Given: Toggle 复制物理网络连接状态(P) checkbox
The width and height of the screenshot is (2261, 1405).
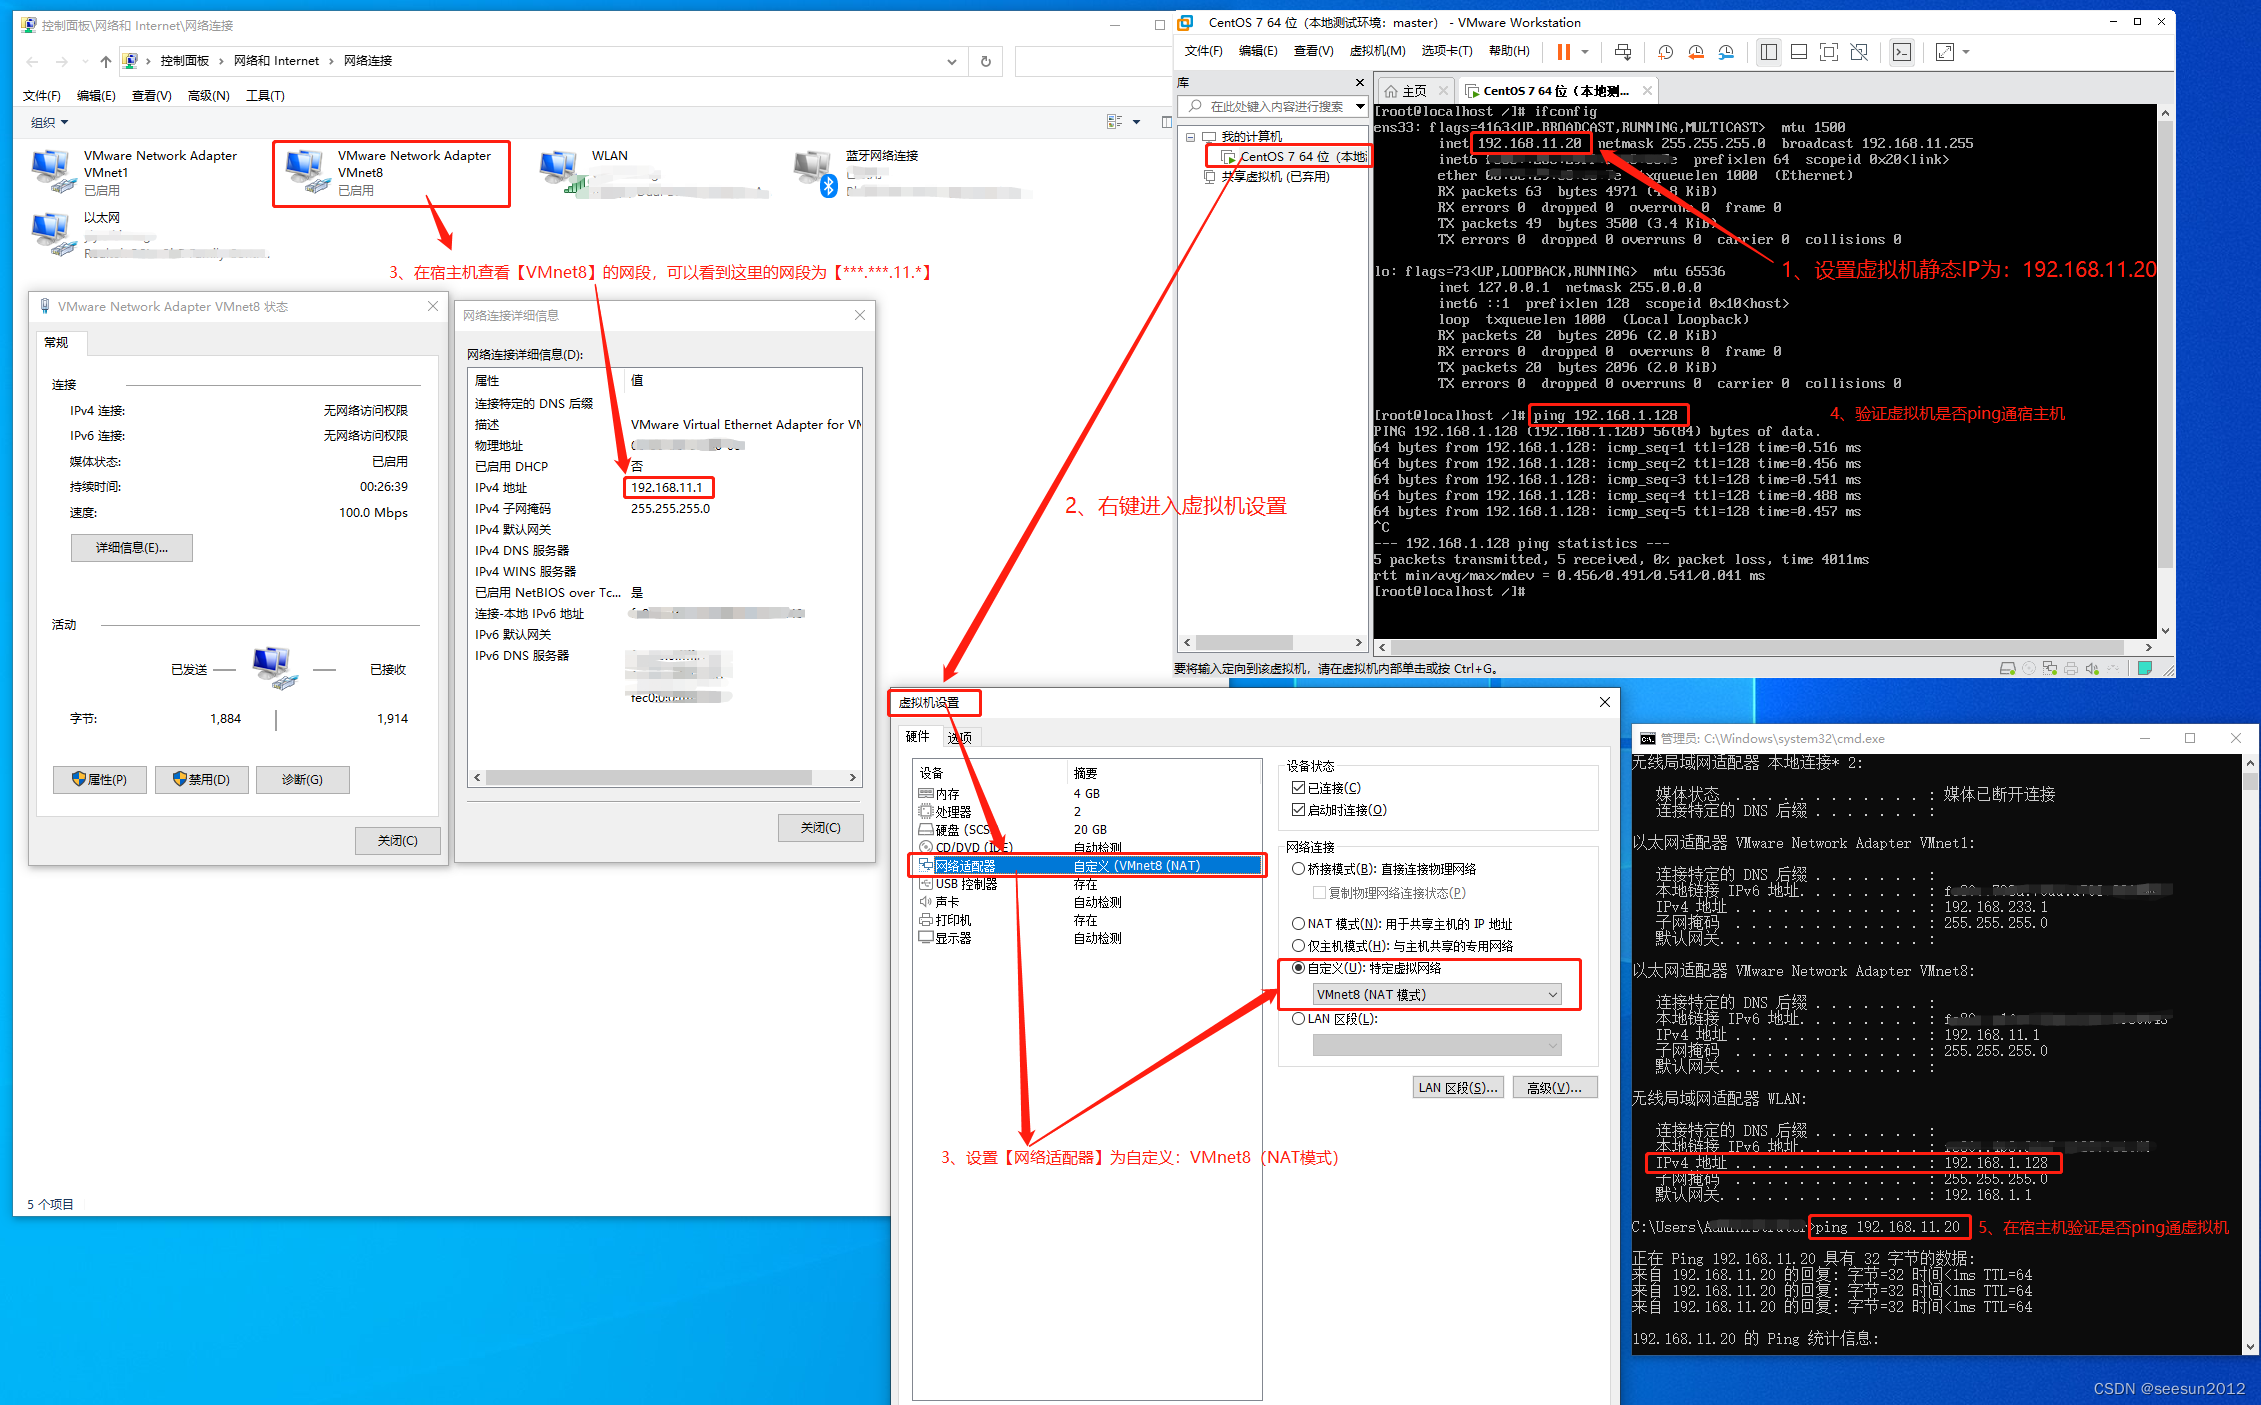Looking at the screenshot, I should click(x=1319, y=893).
